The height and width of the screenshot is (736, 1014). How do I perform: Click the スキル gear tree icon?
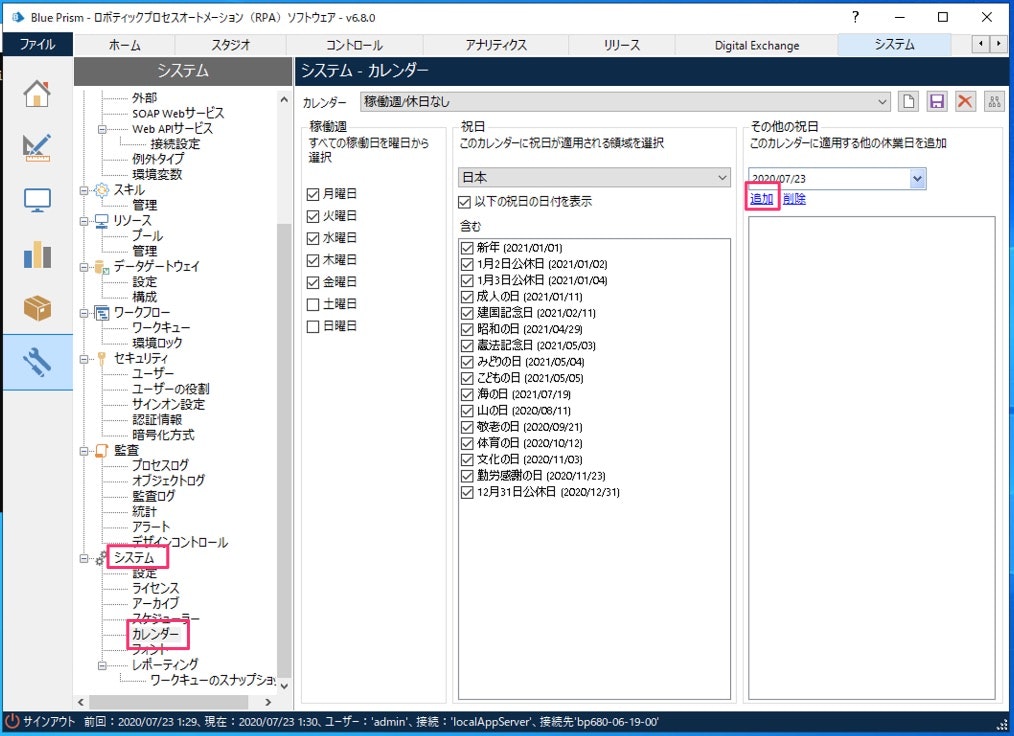coord(102,190)
